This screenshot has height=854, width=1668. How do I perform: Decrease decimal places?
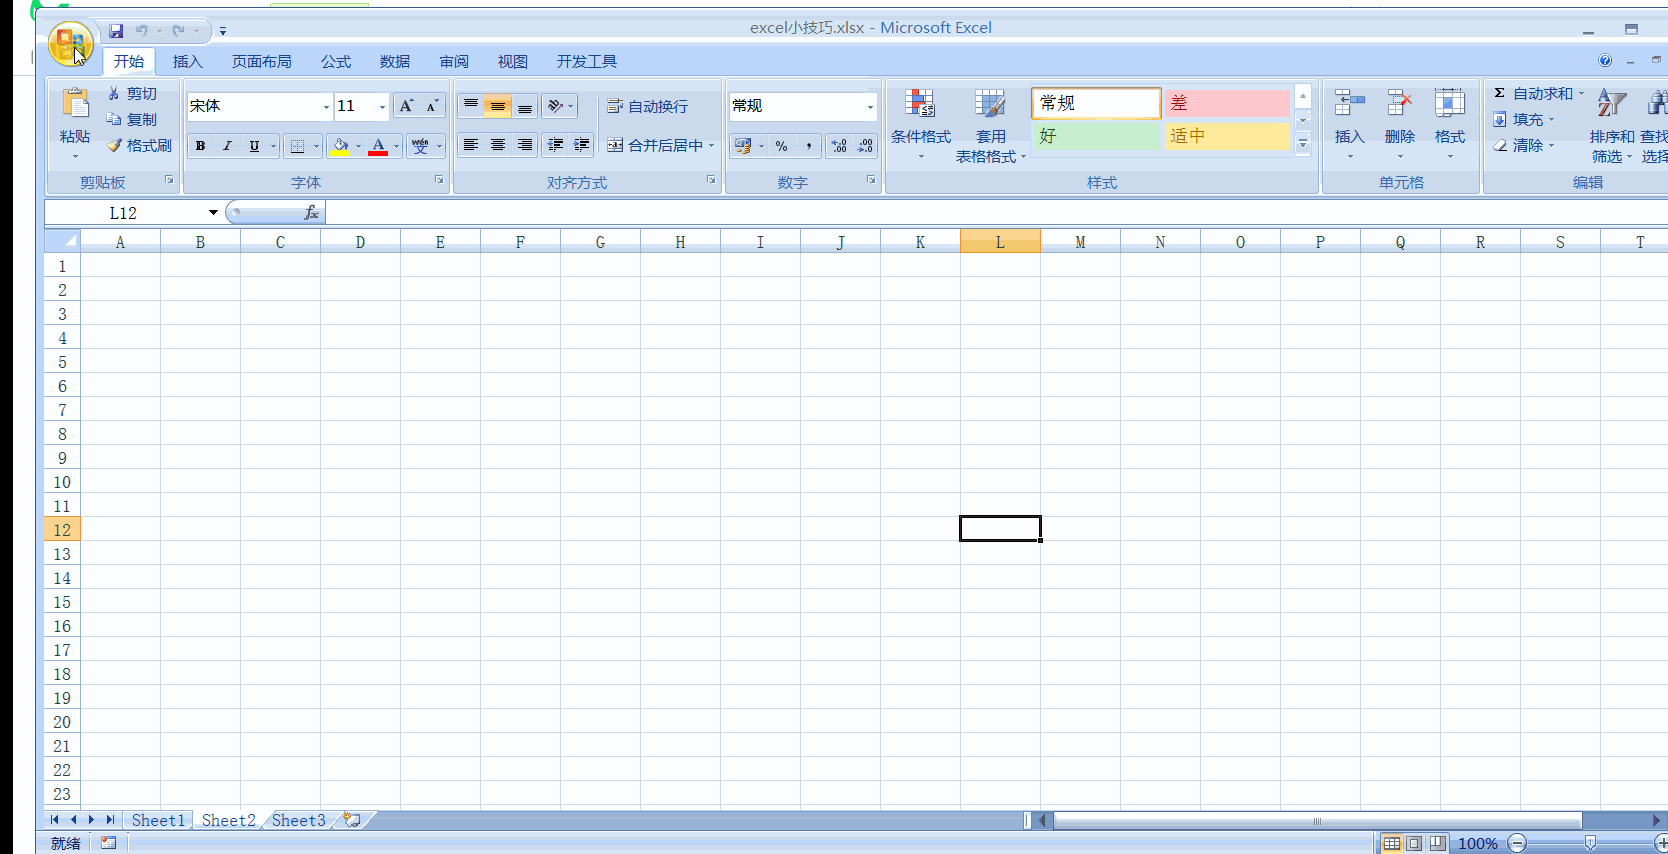click(865, 146)
